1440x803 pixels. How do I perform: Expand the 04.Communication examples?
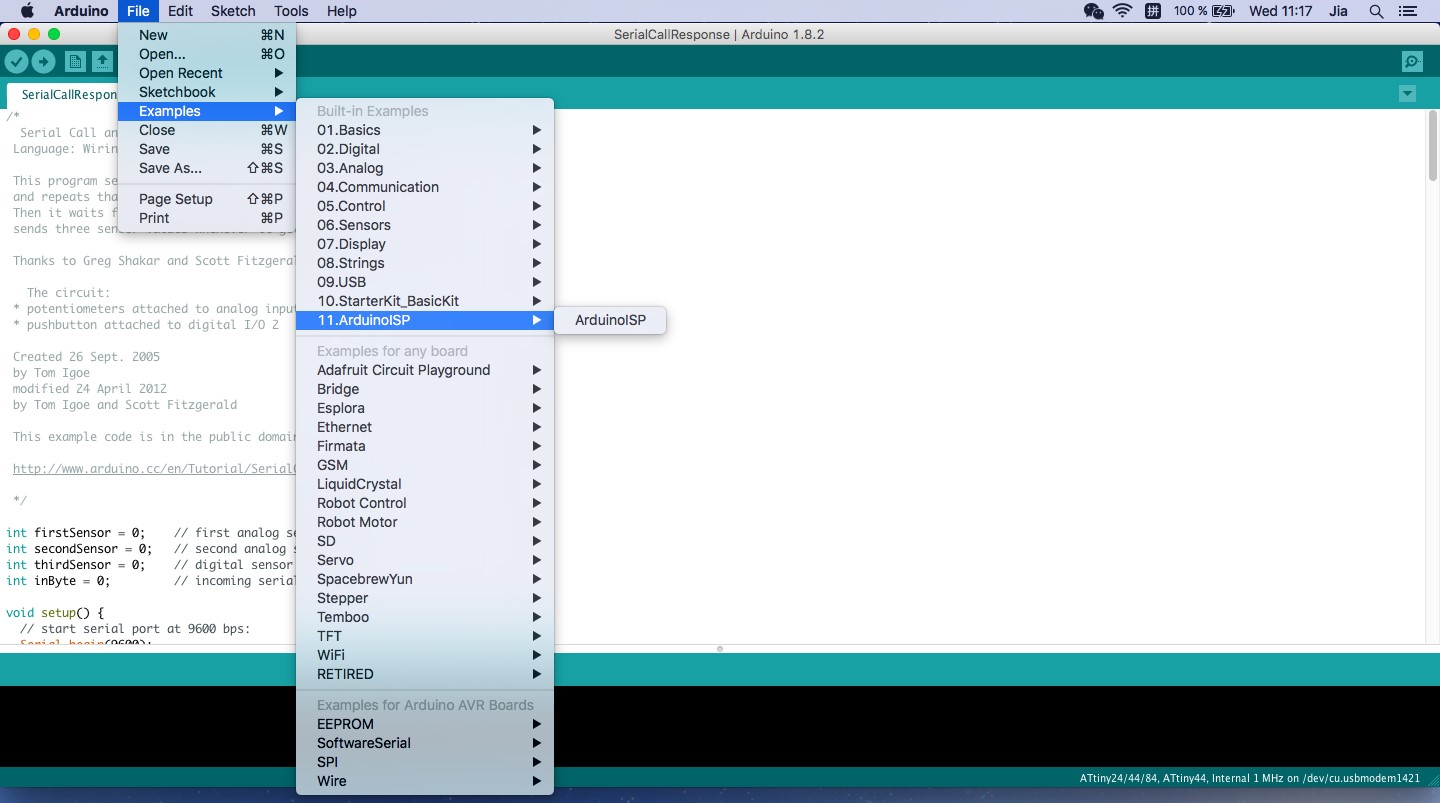pos(425,187)
